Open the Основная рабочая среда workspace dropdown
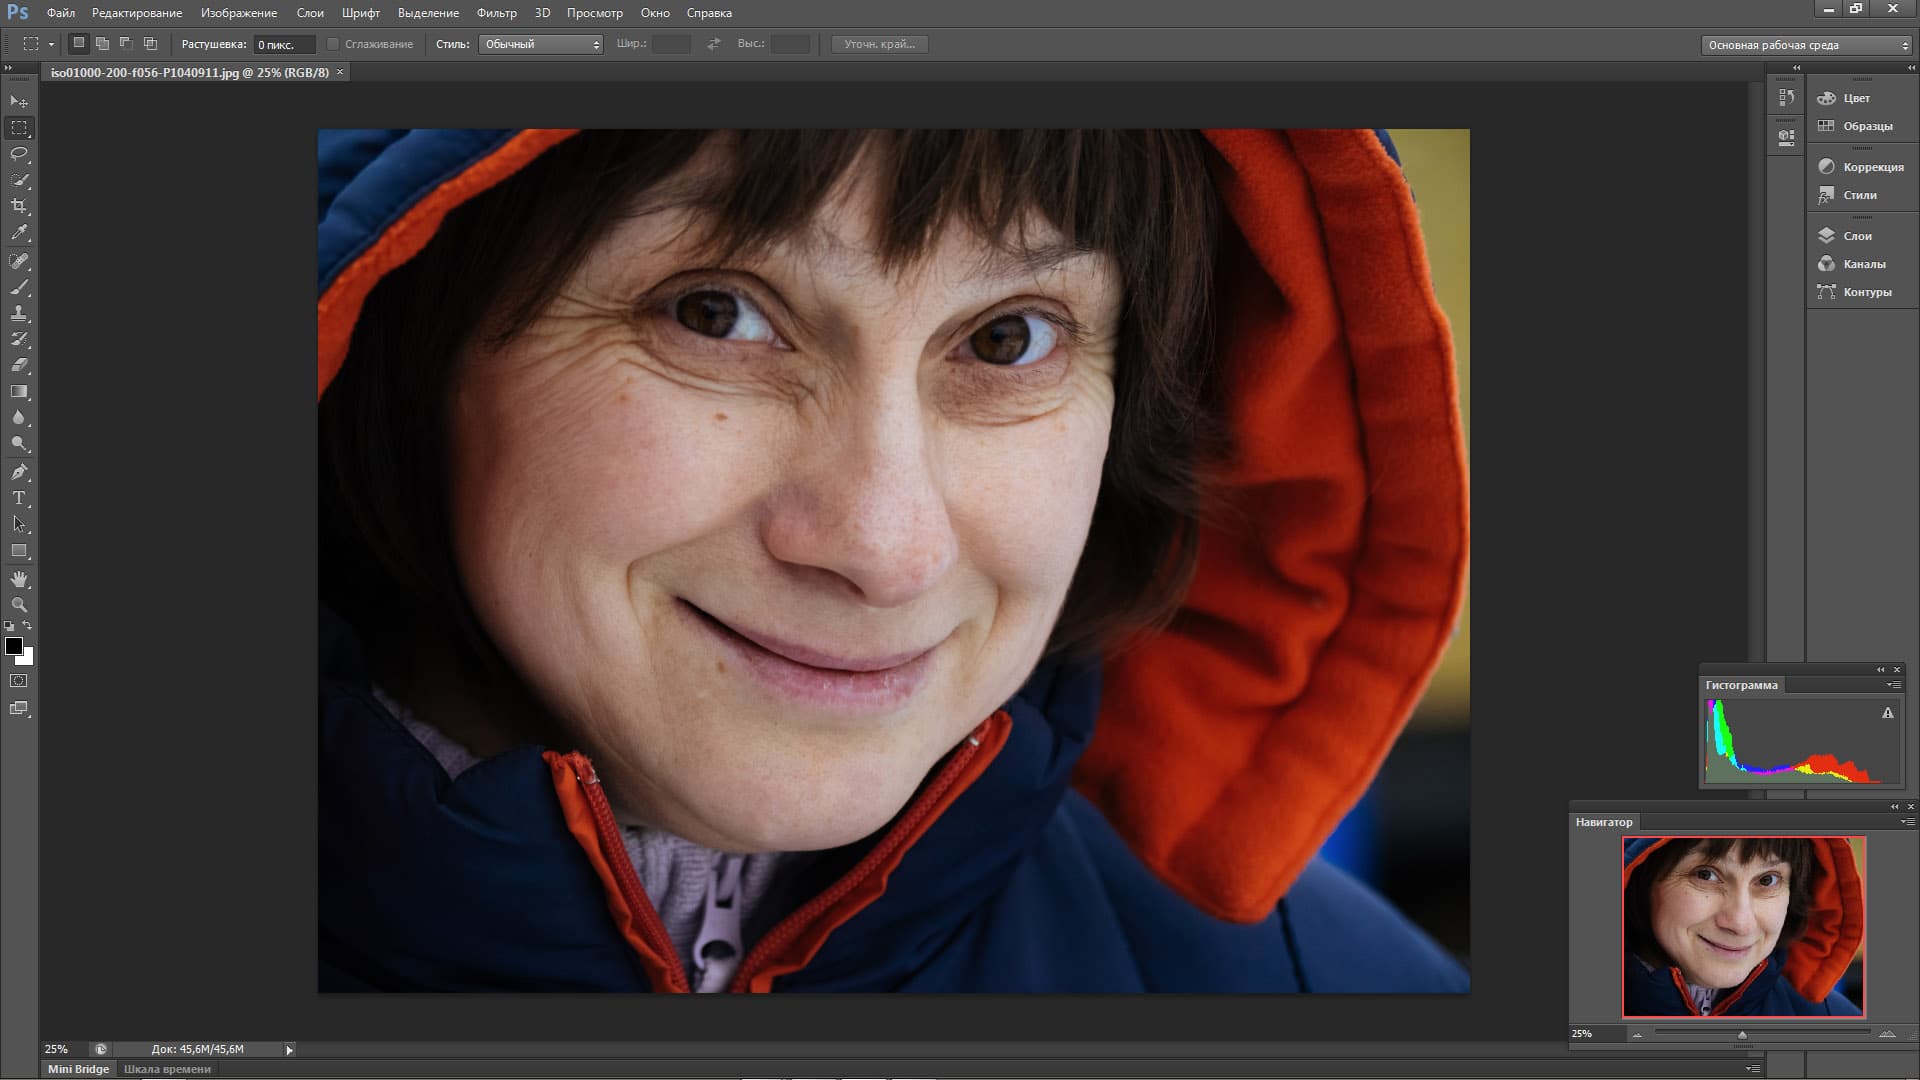 pos(1806,45)
